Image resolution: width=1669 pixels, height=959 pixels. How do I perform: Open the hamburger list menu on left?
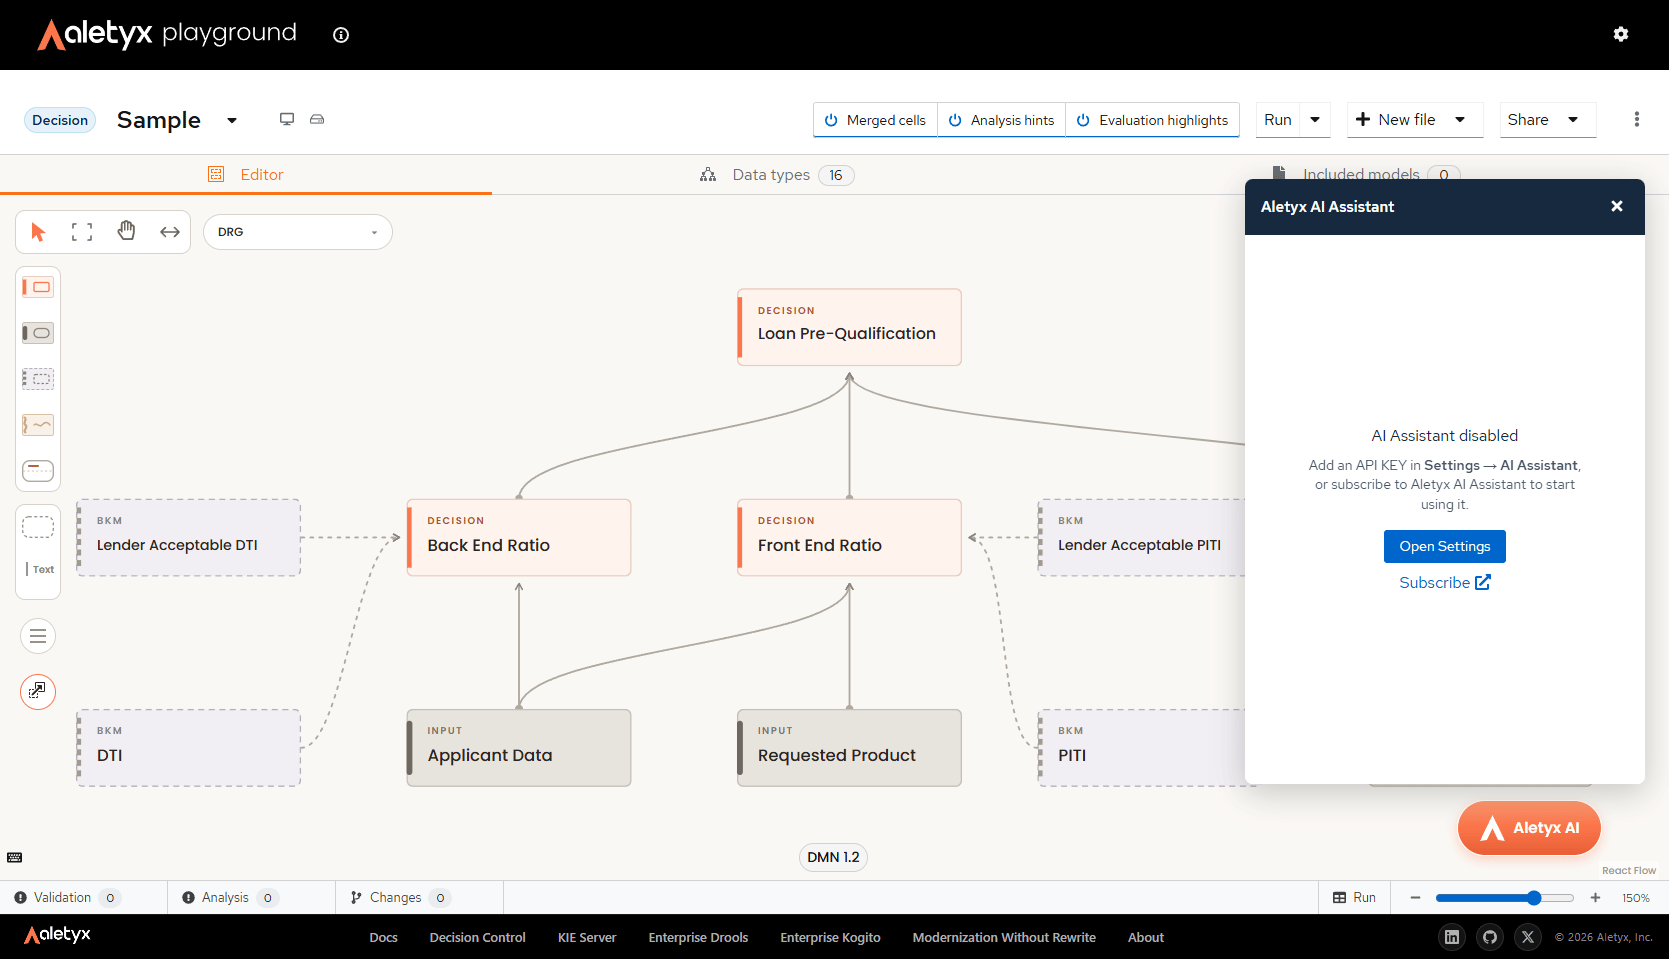[38, 636]
